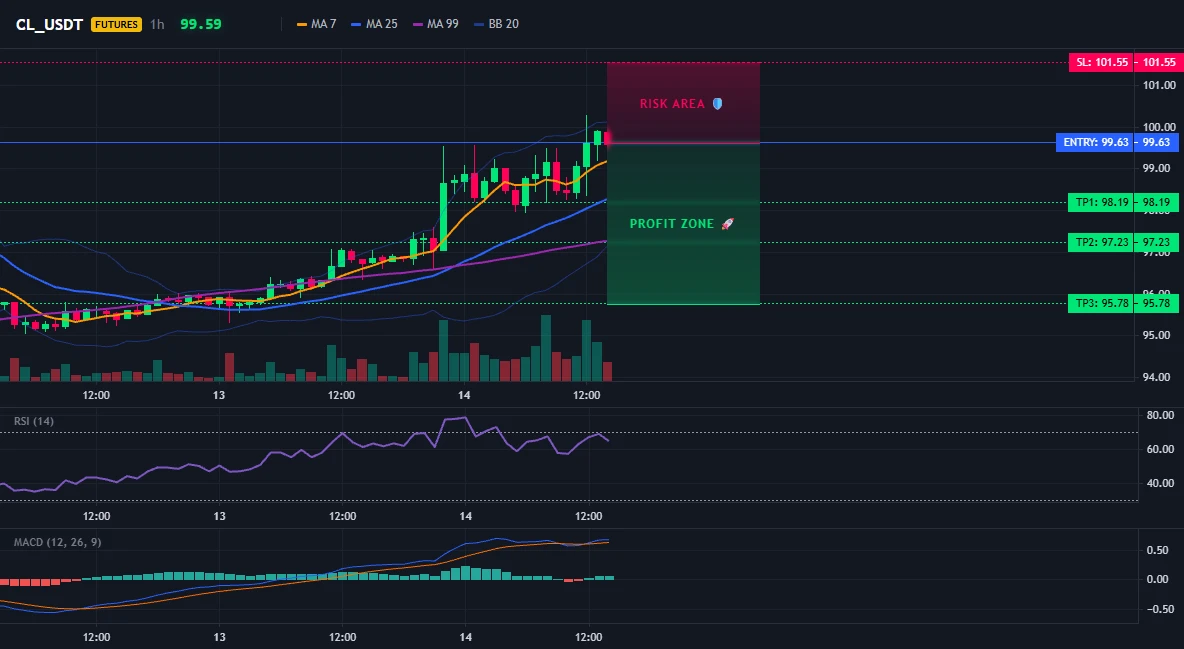This screenshot has width=1184, height=649.
Task: Click the 40.00 RSI axis value
Action: tap(1160, 483)
